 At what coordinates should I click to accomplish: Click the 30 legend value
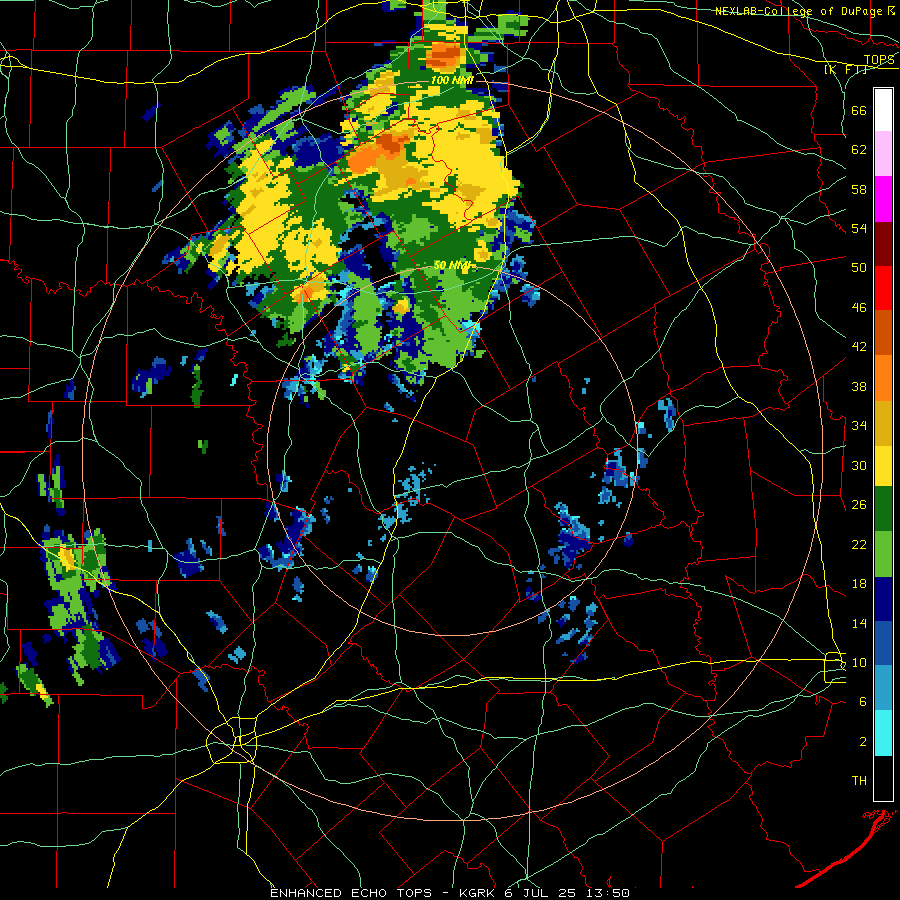[859, 465]
